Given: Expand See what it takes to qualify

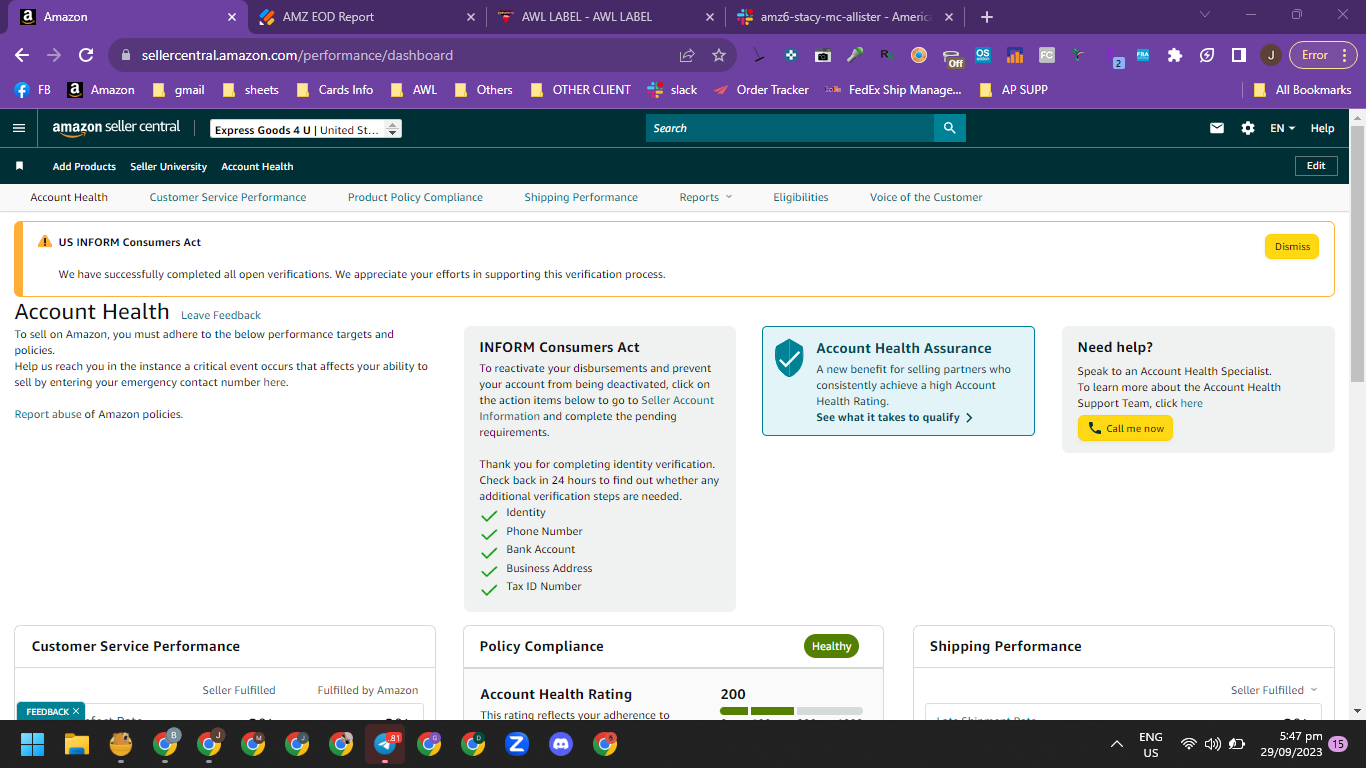Looking at the screenshot, I should coord(895,417).
